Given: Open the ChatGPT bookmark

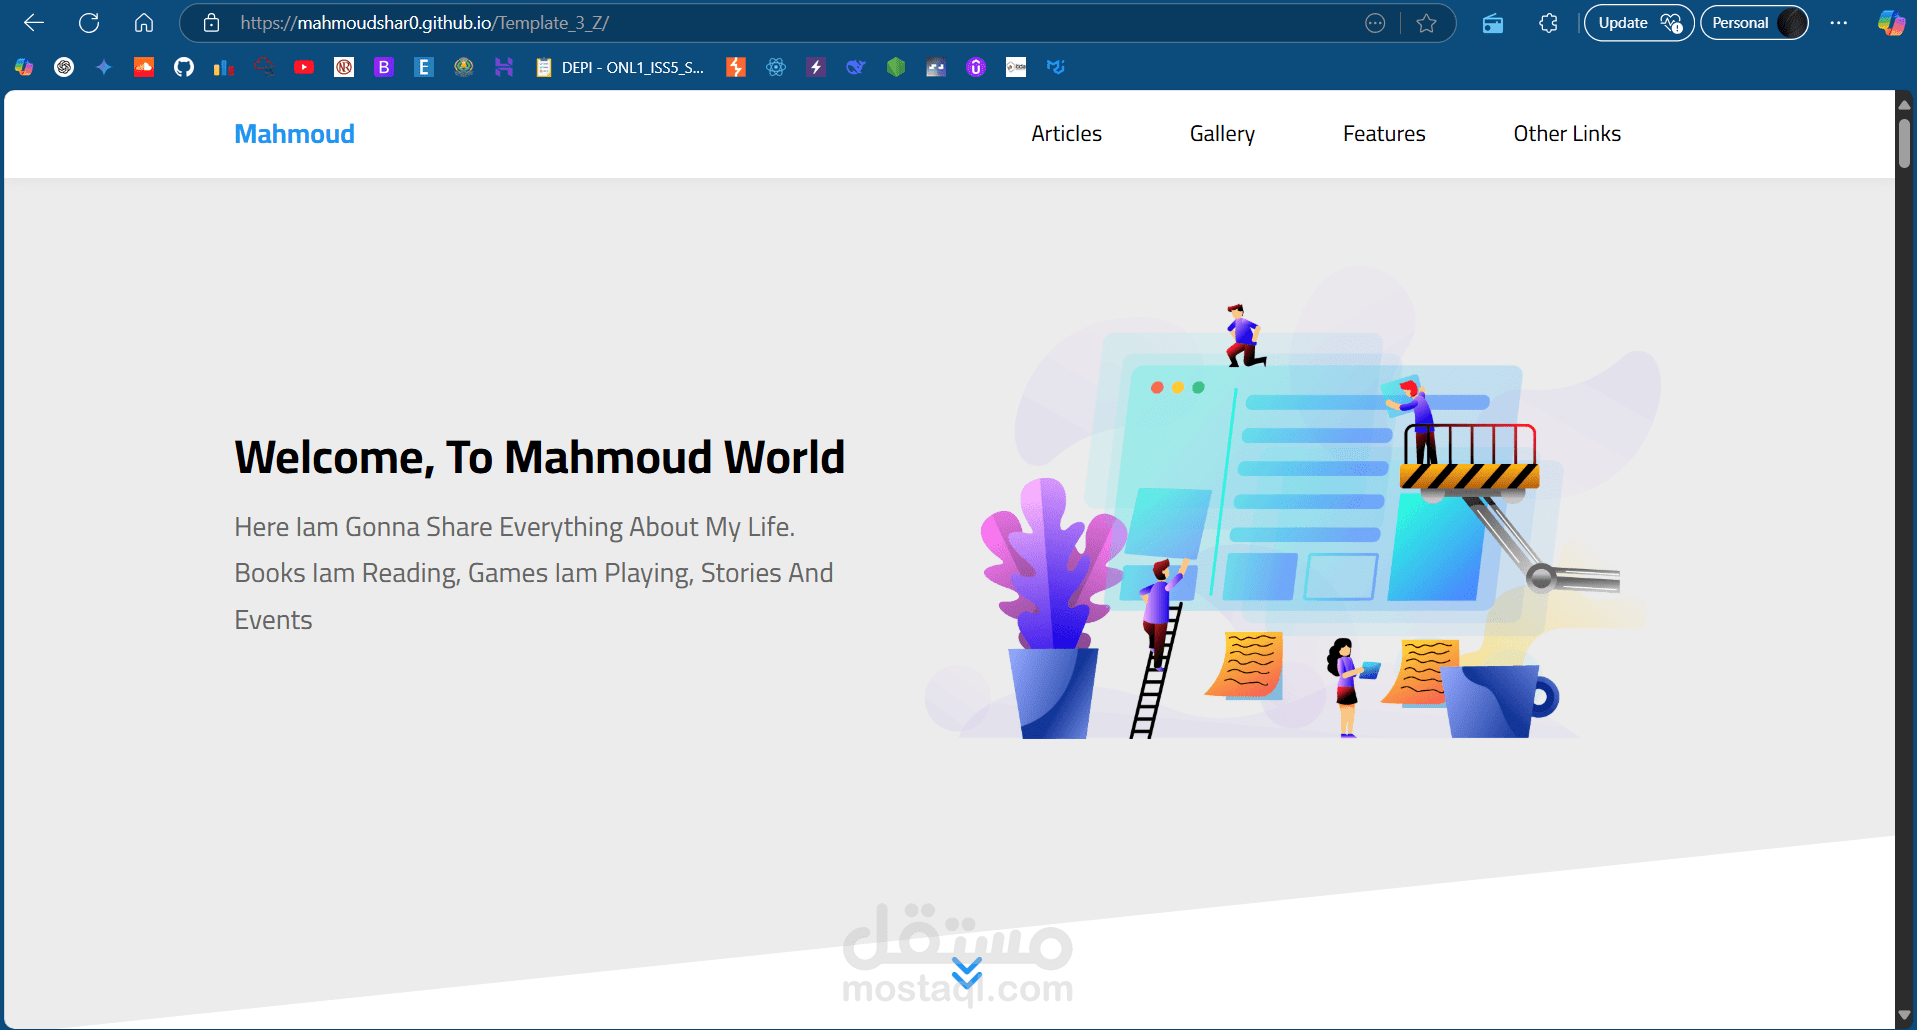Looking at the screenshot, I should (64, 67).
